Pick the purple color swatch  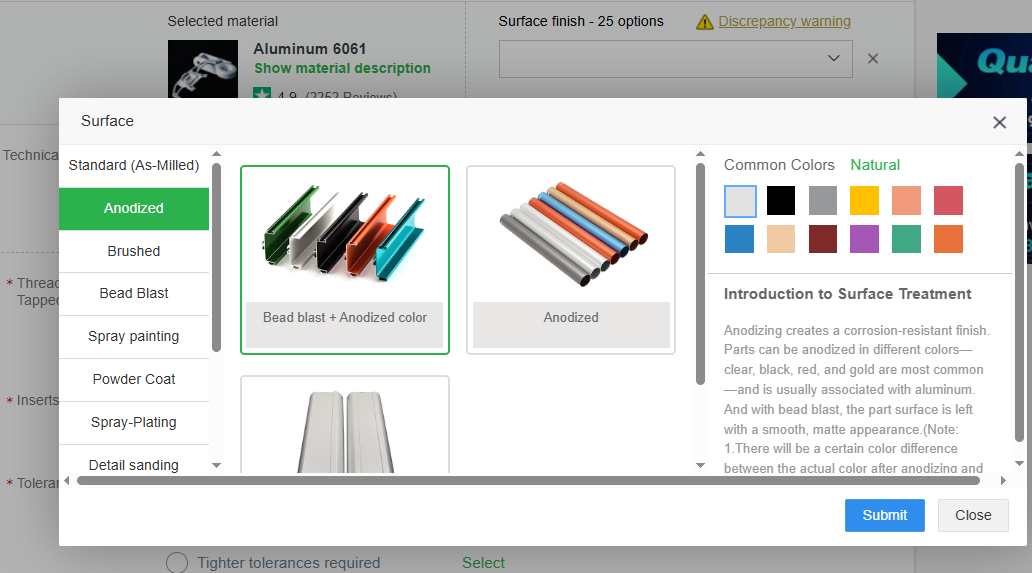click(x=864, y=239)
